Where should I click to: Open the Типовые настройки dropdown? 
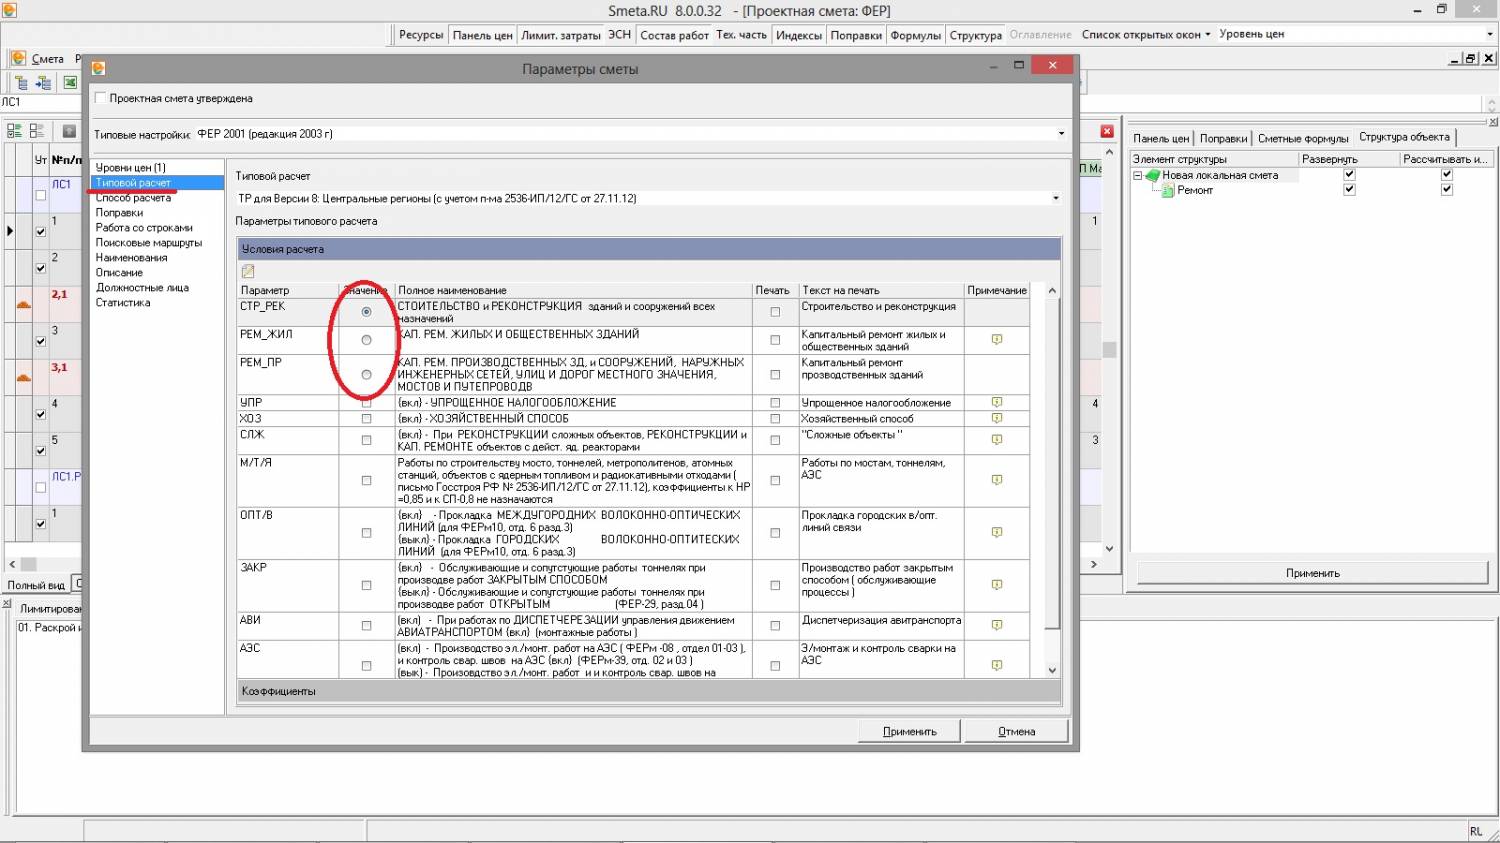pos(1060,134)
